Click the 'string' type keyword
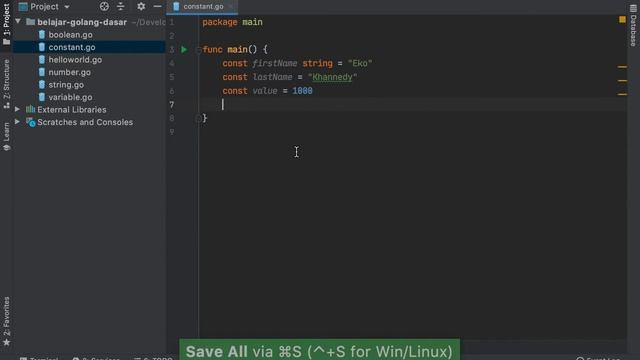The image size is (640, 360). click(317, 63)
